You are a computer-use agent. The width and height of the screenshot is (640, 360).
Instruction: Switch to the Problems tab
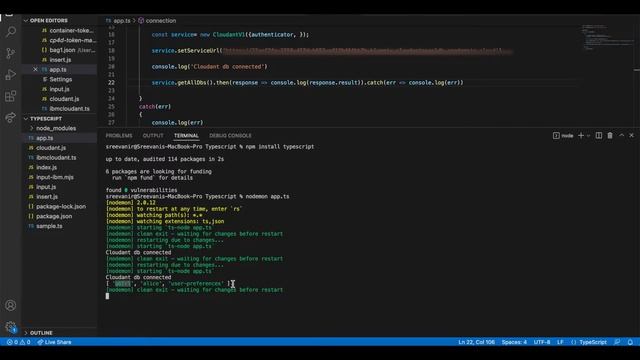click(119, 136)
